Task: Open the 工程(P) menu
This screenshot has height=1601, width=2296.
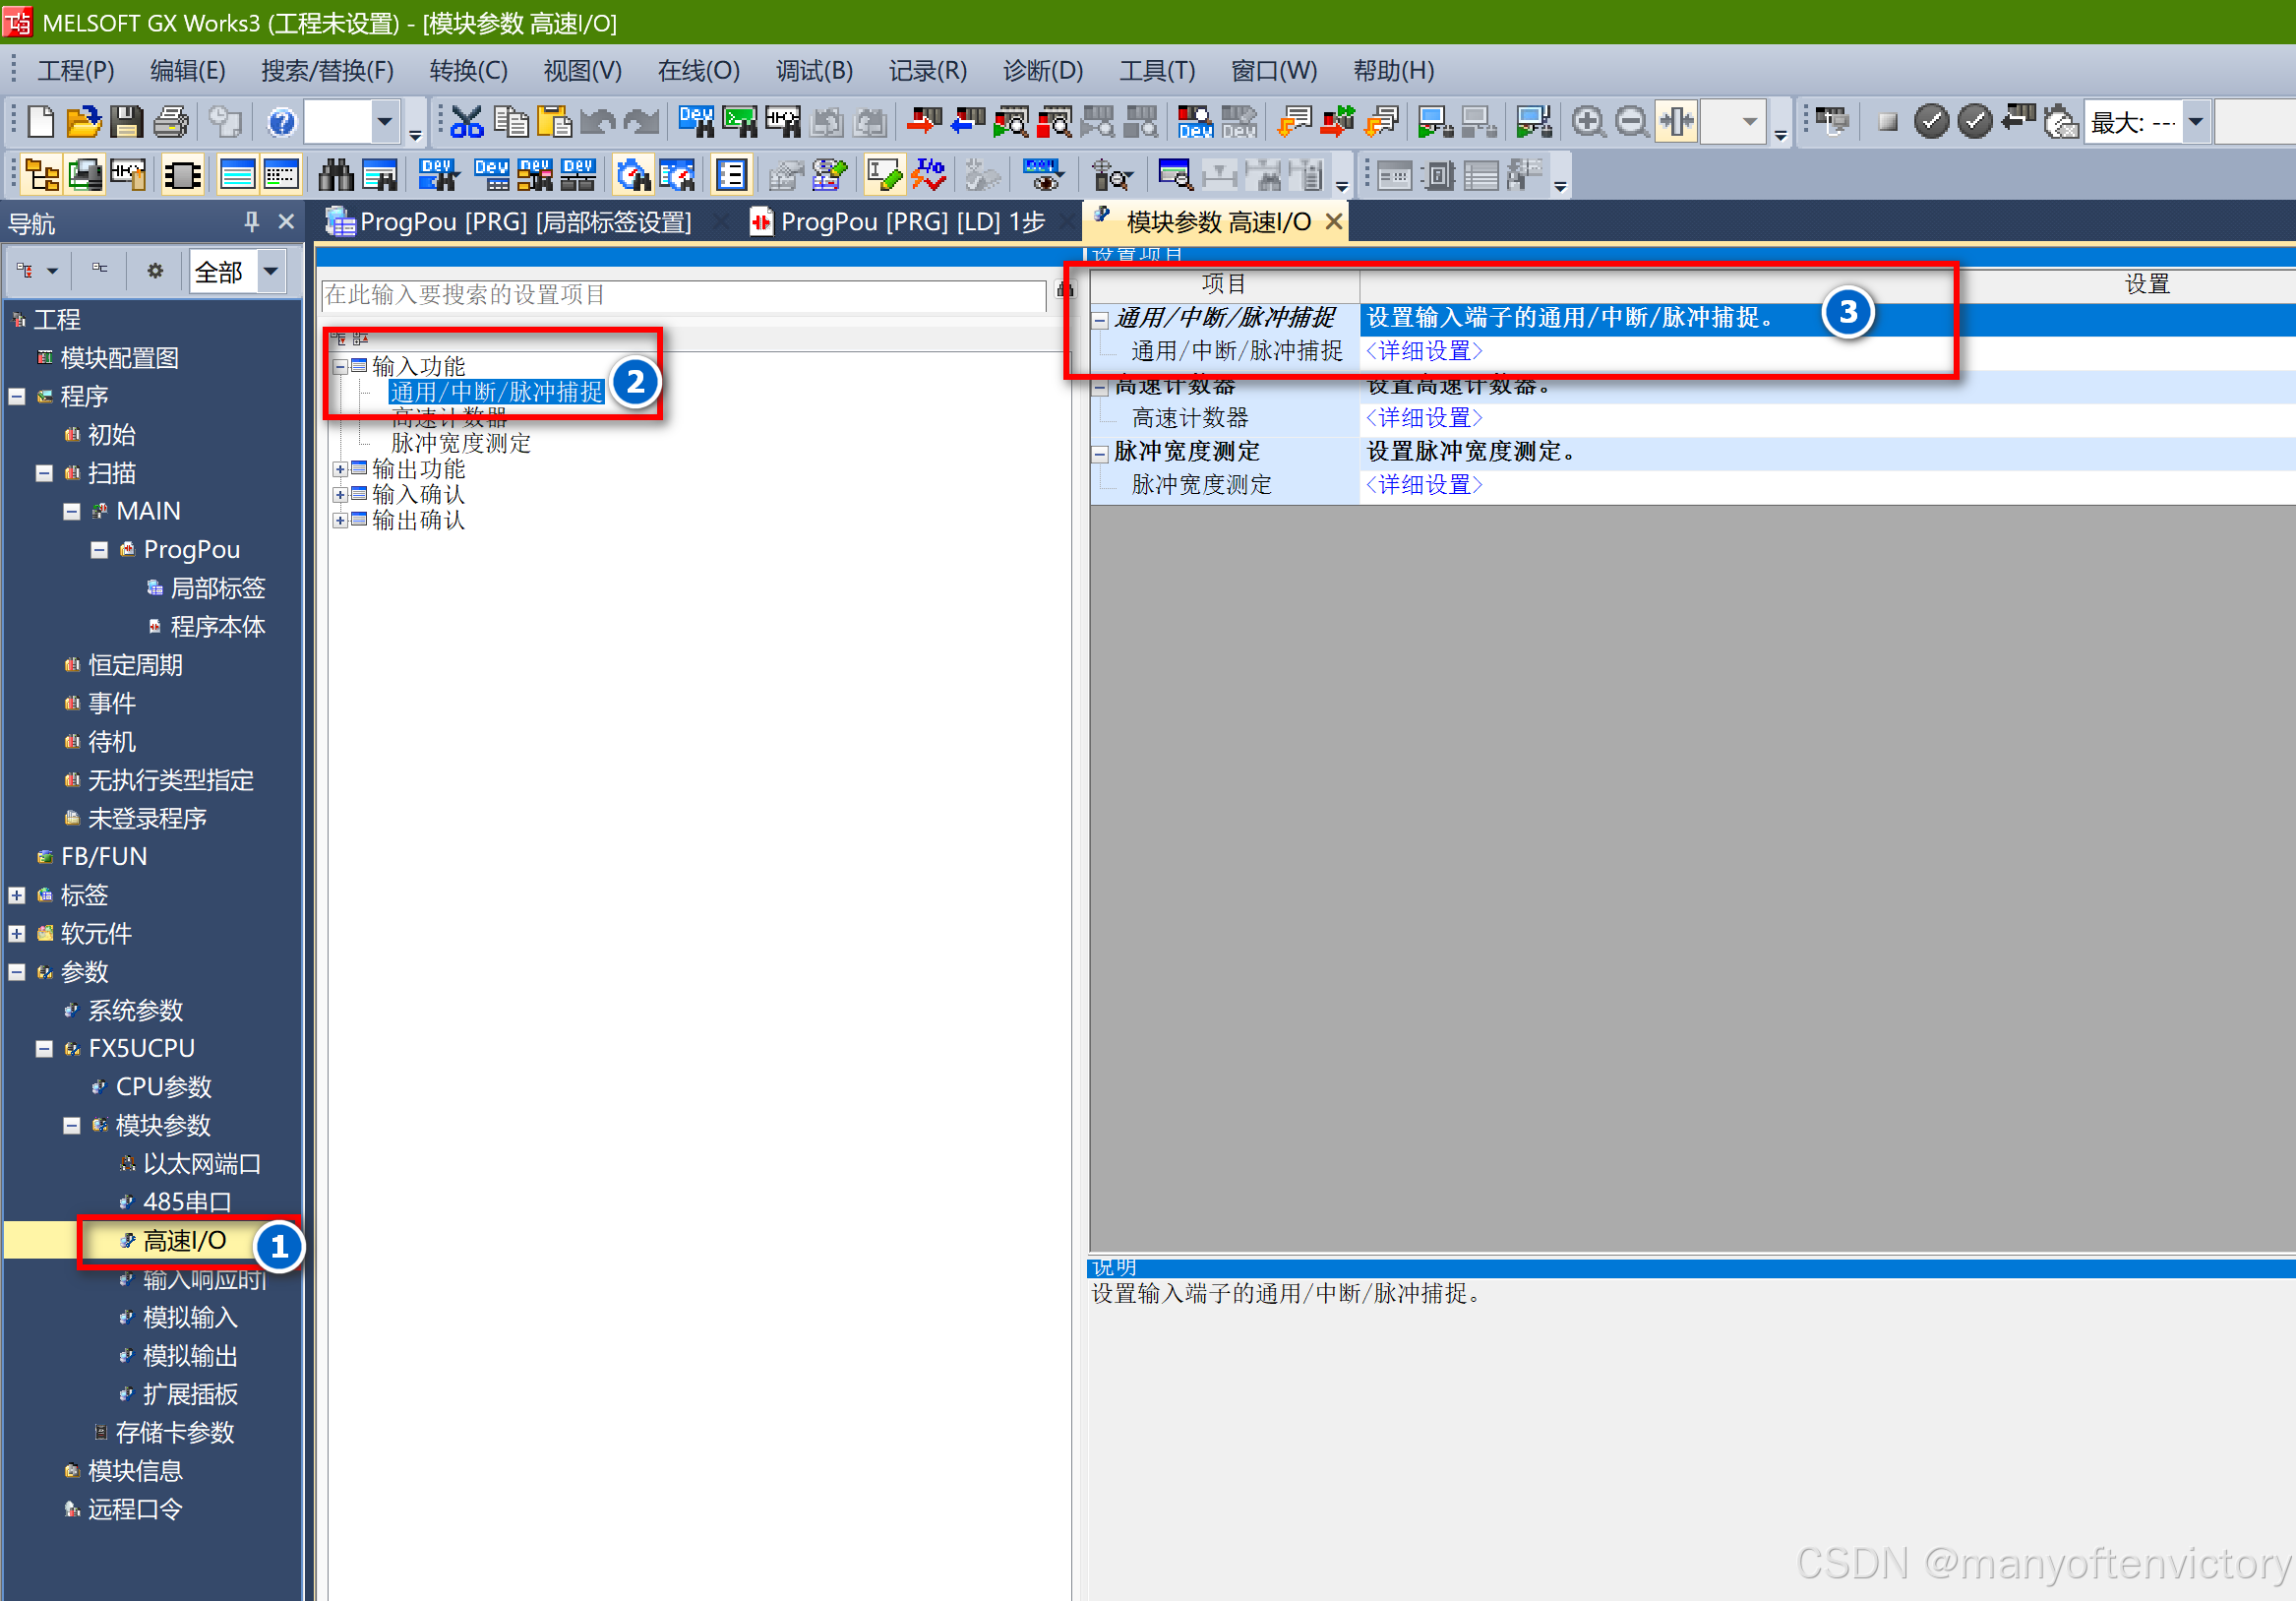Action: [x=76, y=71]
